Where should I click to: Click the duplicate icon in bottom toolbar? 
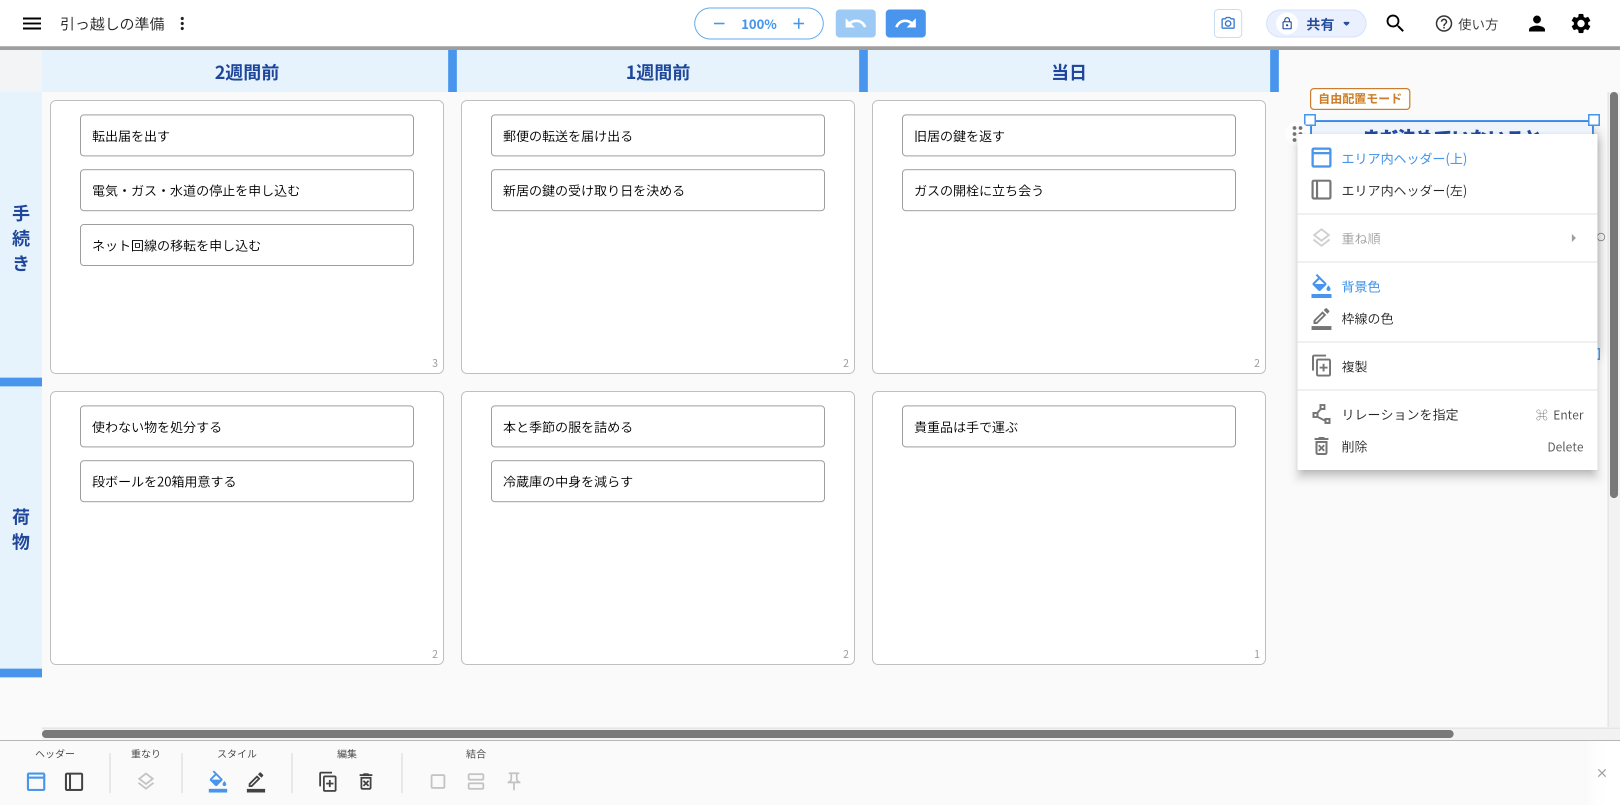328,782
